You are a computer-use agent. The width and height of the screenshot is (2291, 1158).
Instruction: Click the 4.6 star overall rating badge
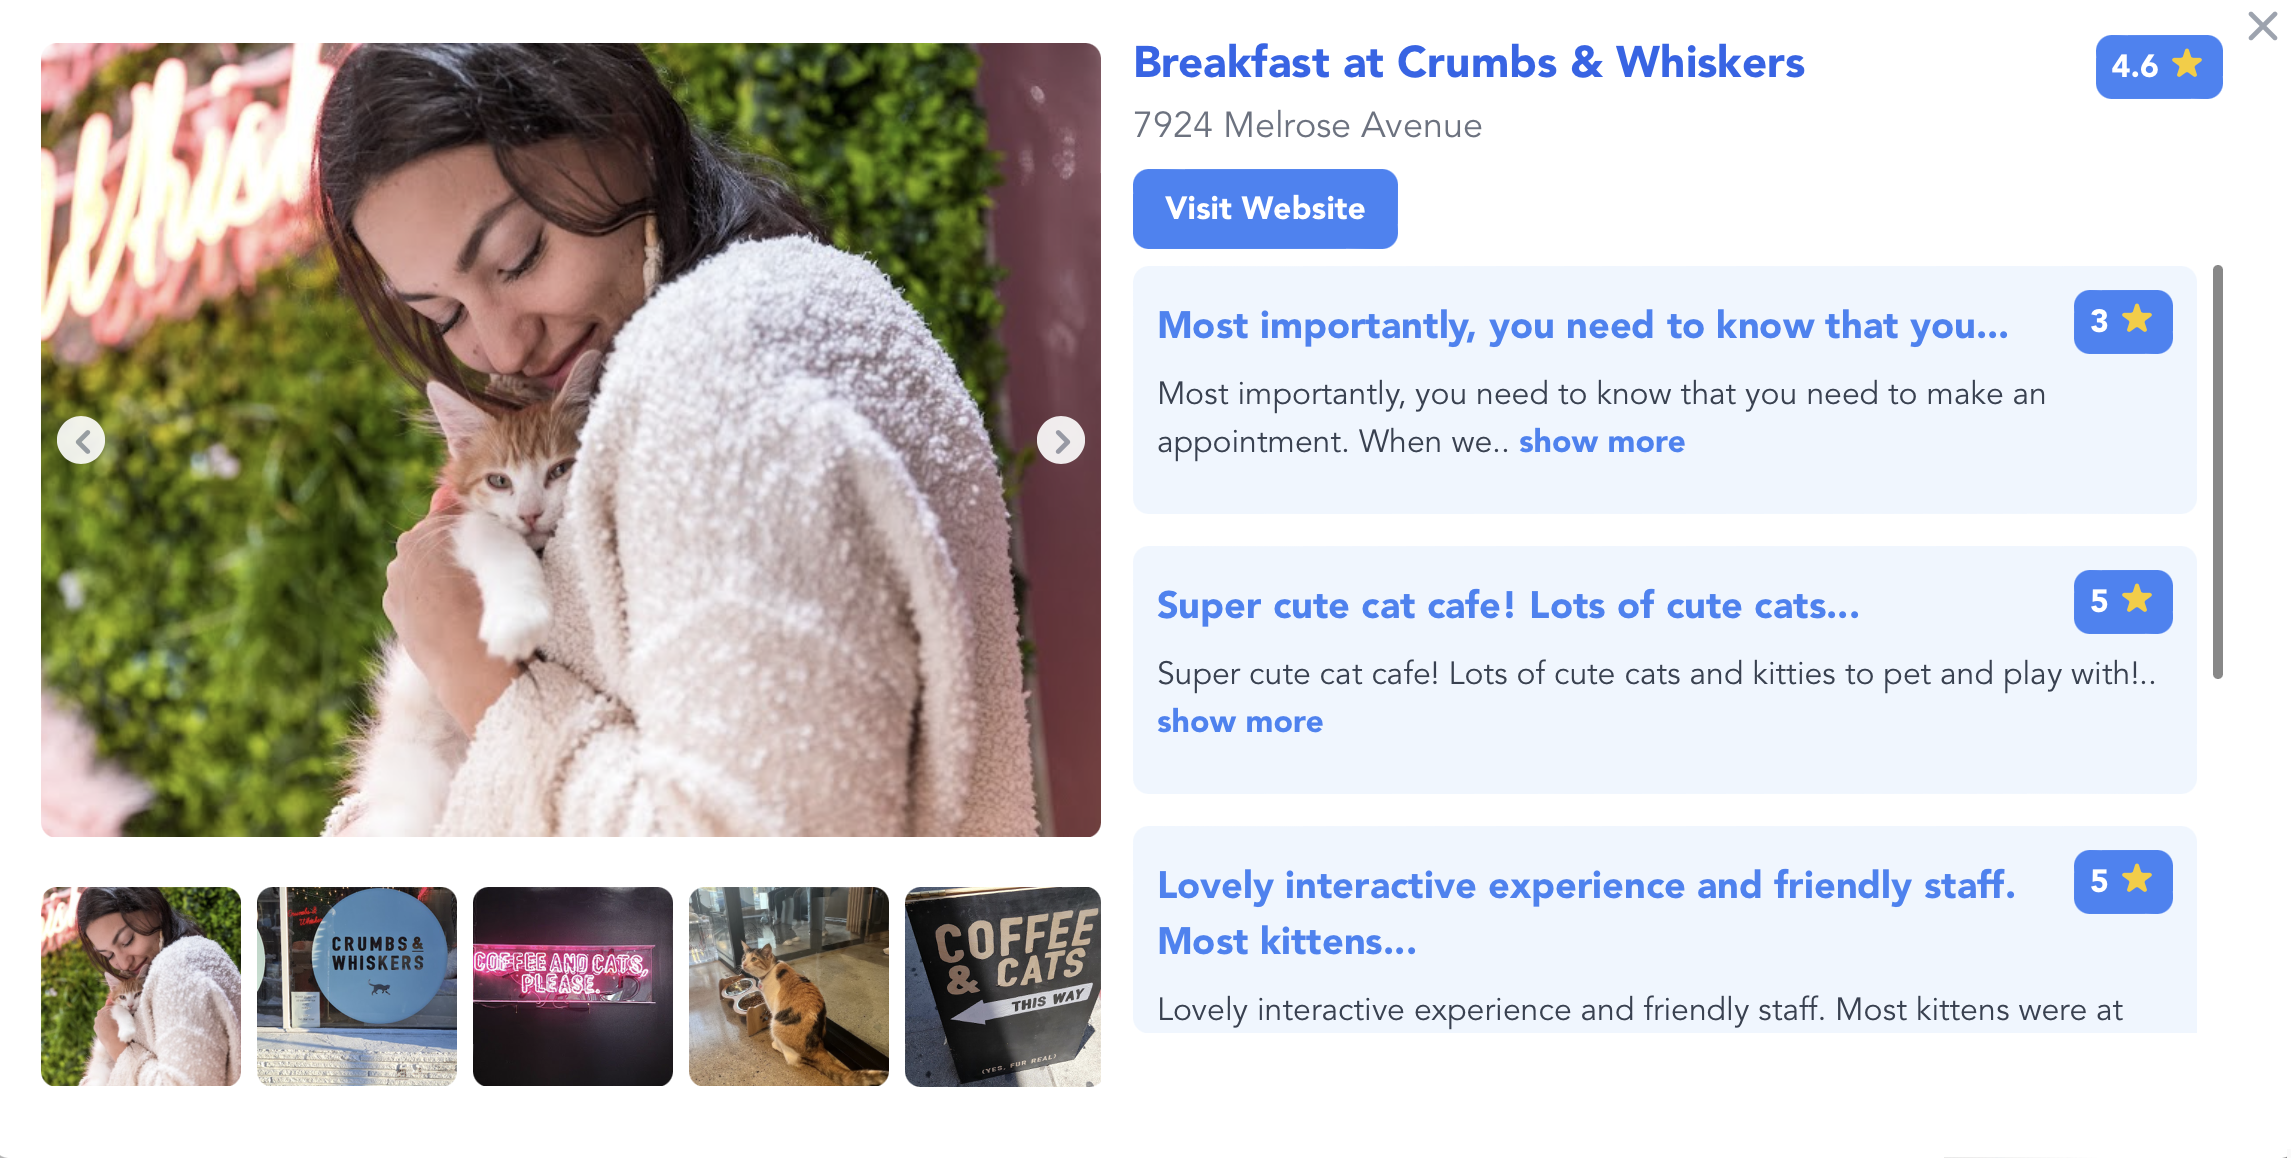click(x=2158, y=66)
